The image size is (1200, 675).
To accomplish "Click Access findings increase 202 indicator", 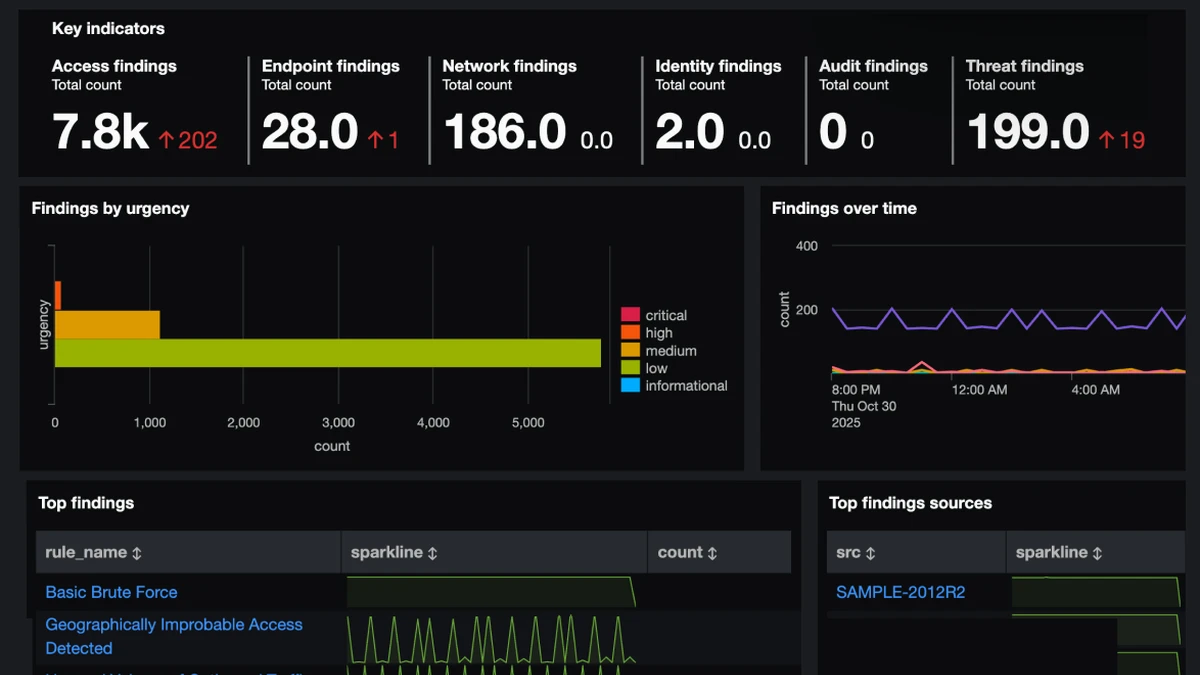I will coord(187,140).
